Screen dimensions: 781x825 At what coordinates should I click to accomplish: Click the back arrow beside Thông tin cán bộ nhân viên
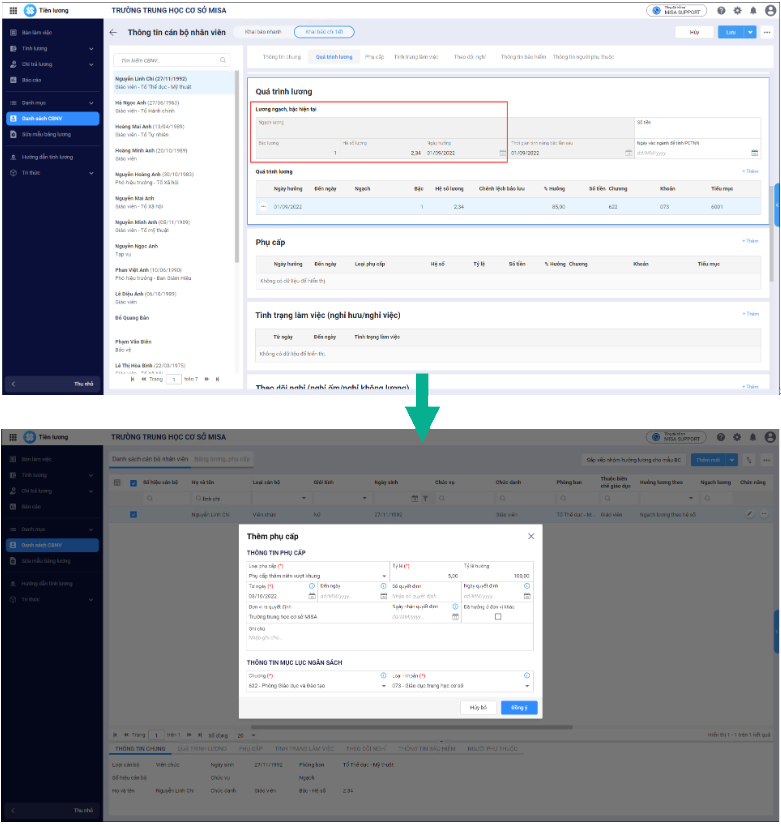pos(113,33)
